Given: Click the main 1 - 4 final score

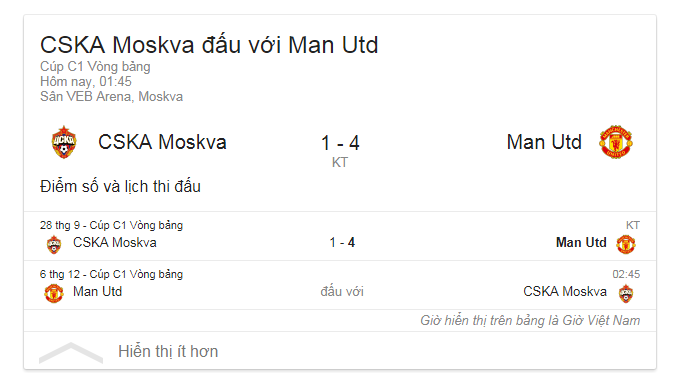Looking at the screenshot, I should (x=340, y=143).
